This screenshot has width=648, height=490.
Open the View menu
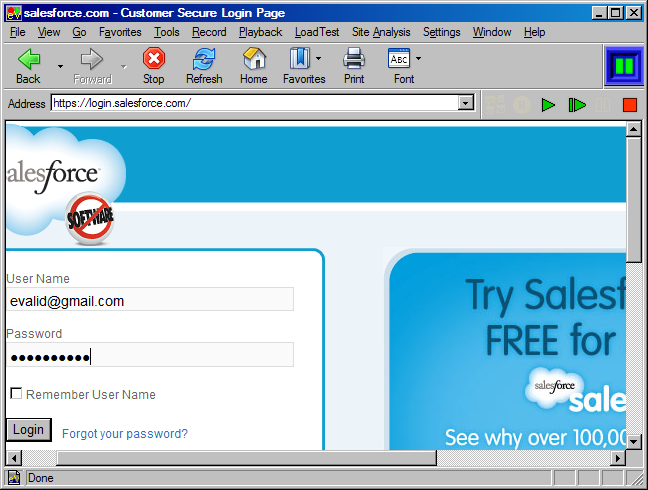(49, 32)
